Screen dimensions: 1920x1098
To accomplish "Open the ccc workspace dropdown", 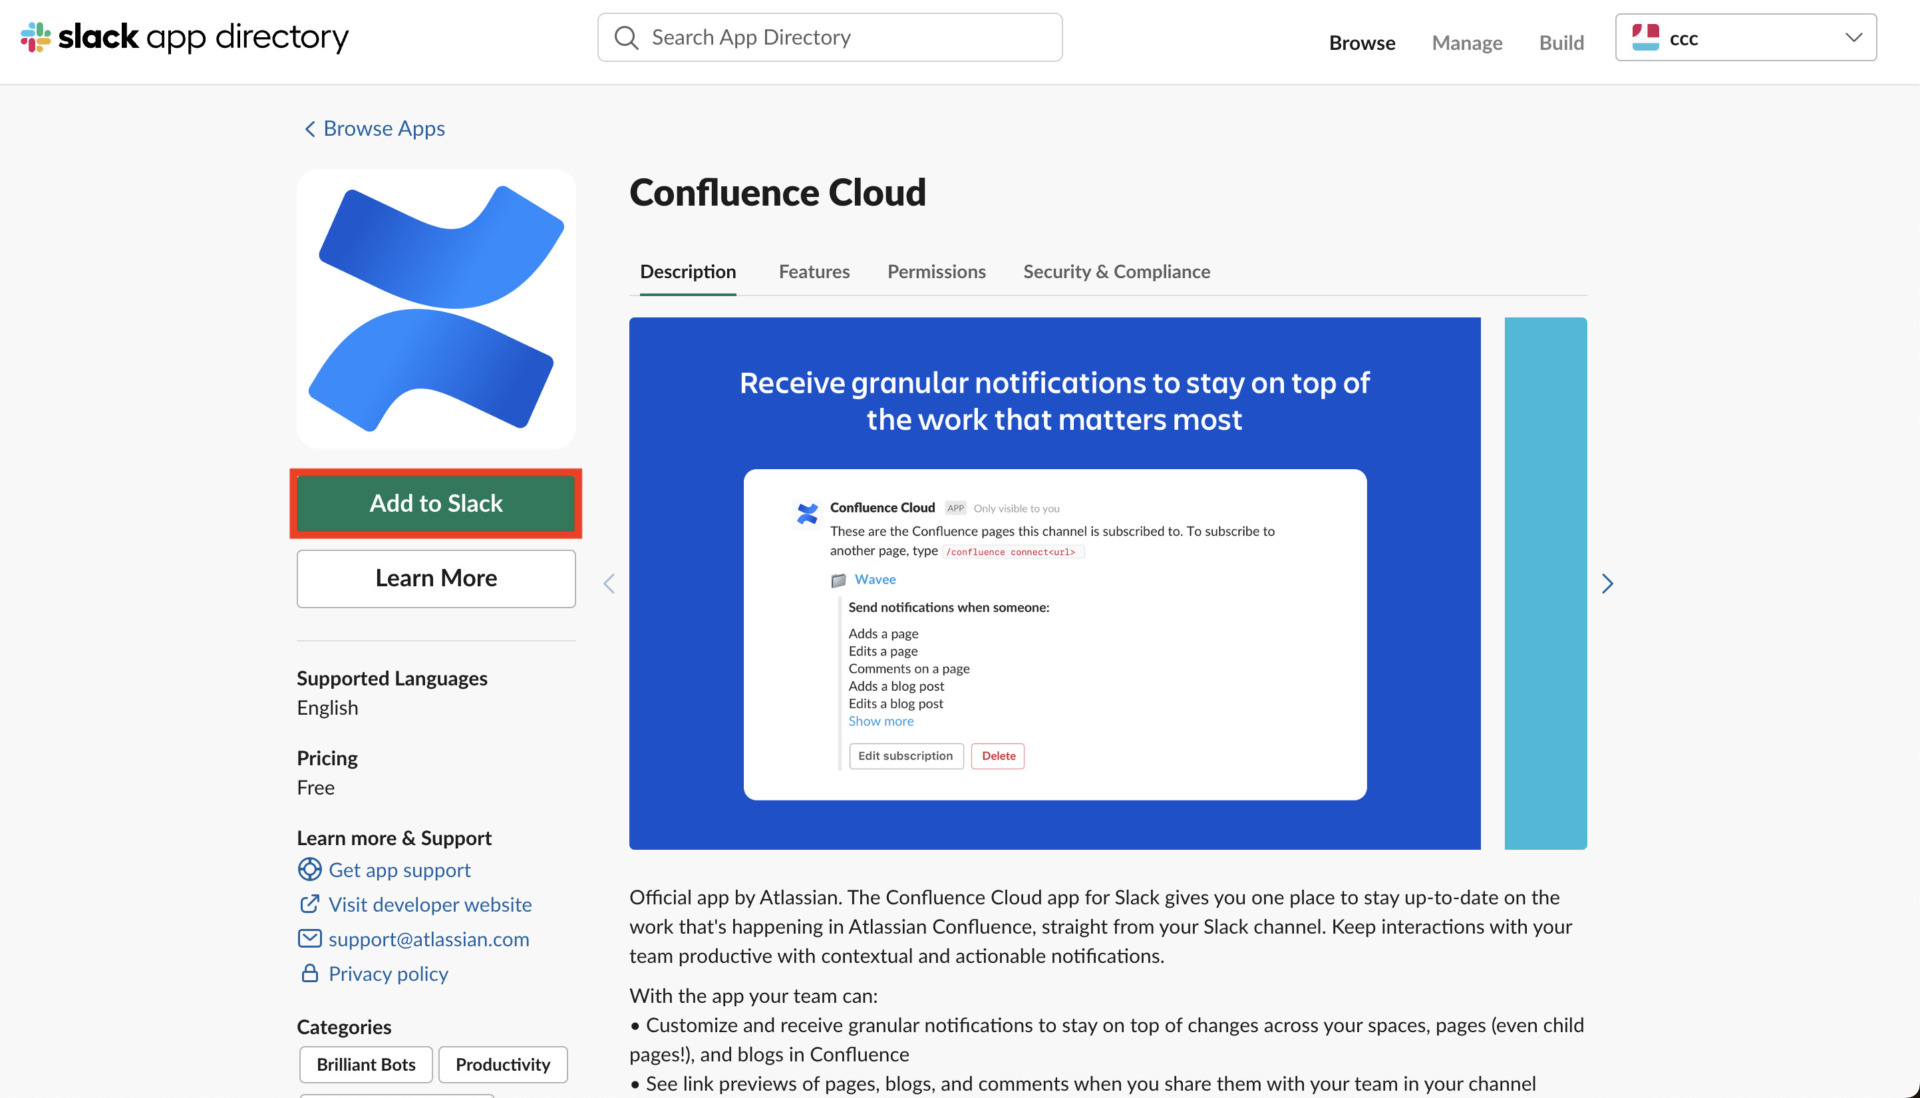I will 1853,38.
